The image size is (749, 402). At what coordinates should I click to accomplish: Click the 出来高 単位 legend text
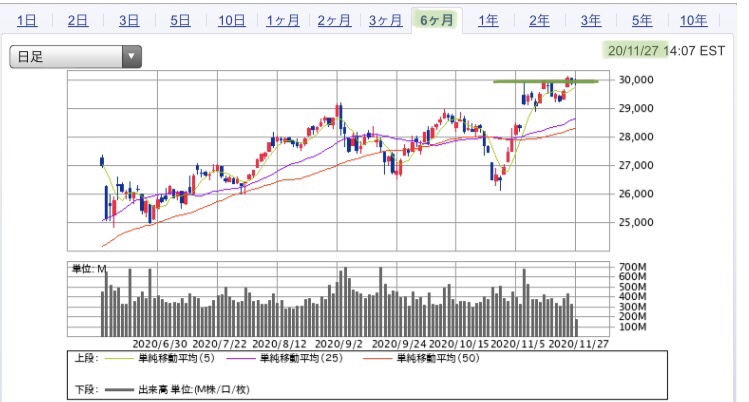coord(194,390)
